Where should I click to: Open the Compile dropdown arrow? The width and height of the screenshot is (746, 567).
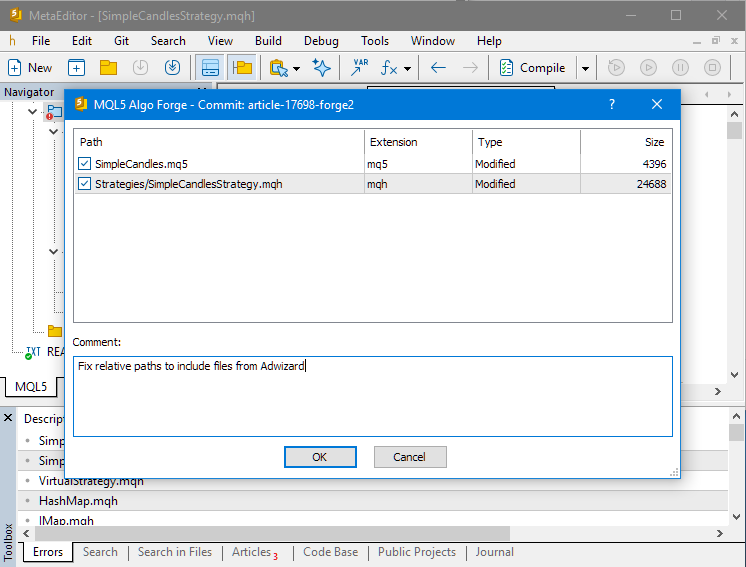[585, 68]
